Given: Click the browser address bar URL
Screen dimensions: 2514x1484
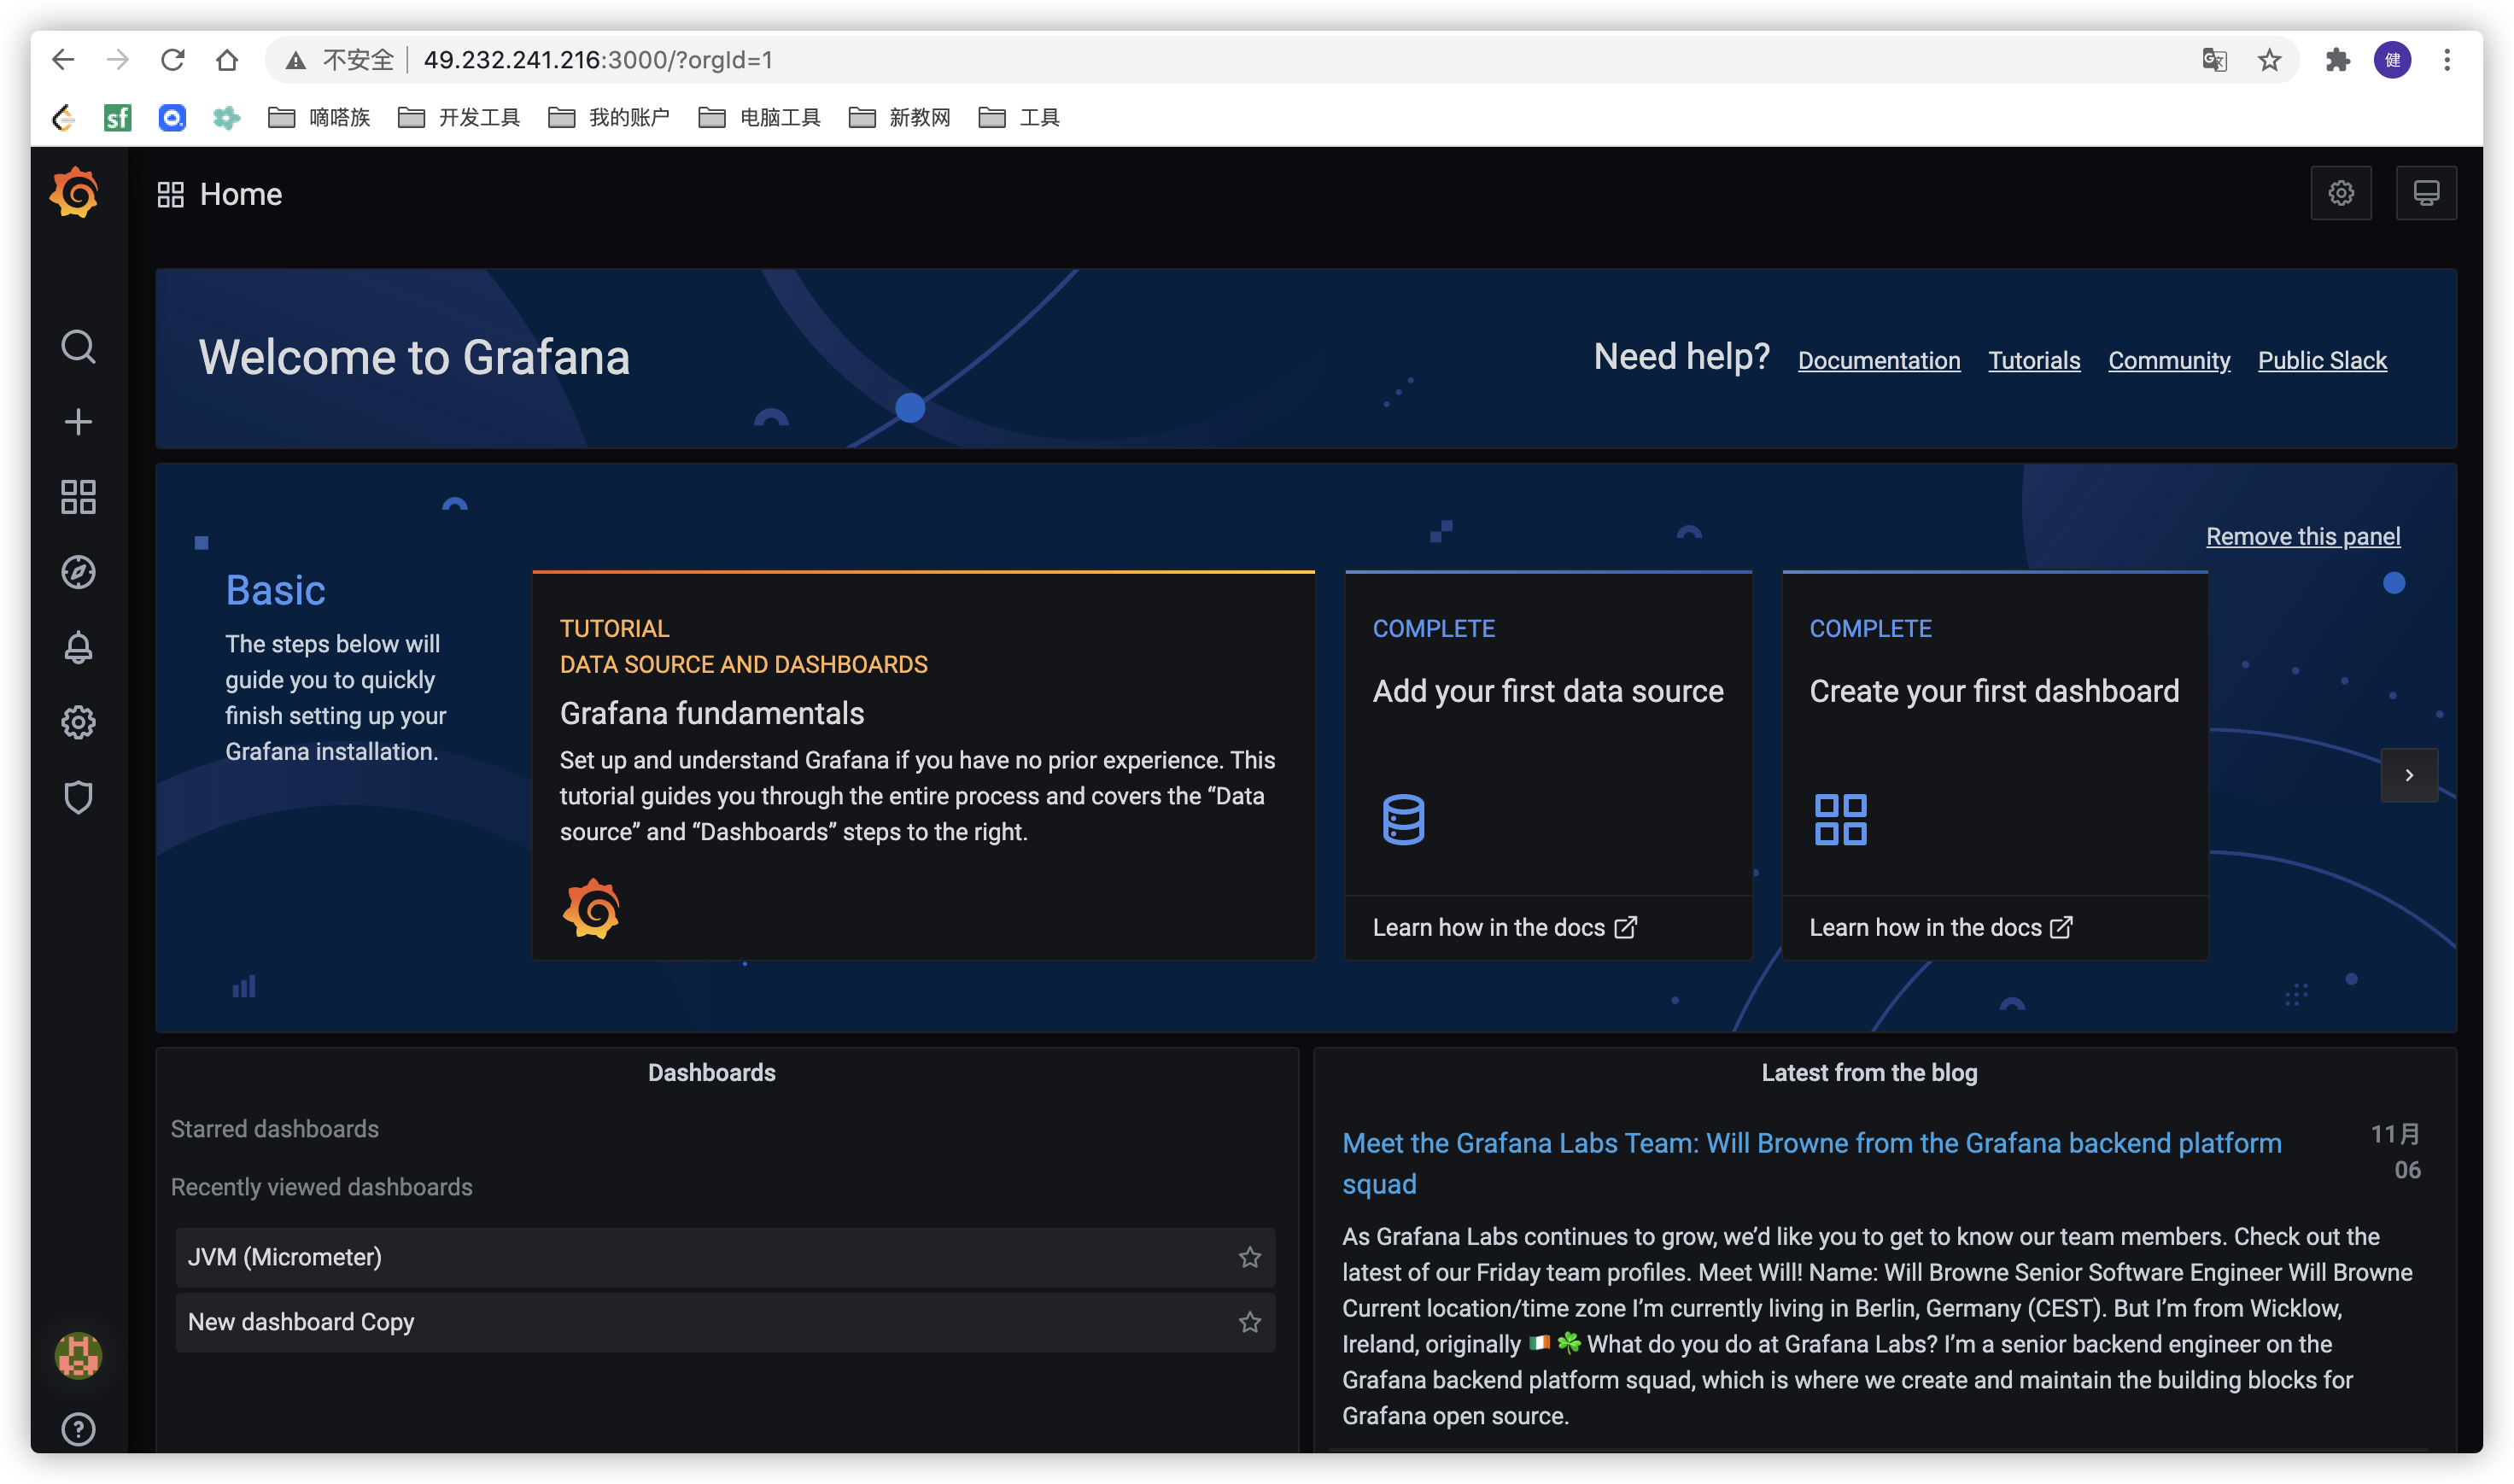Looking at the screenshot, I should 597,60.
